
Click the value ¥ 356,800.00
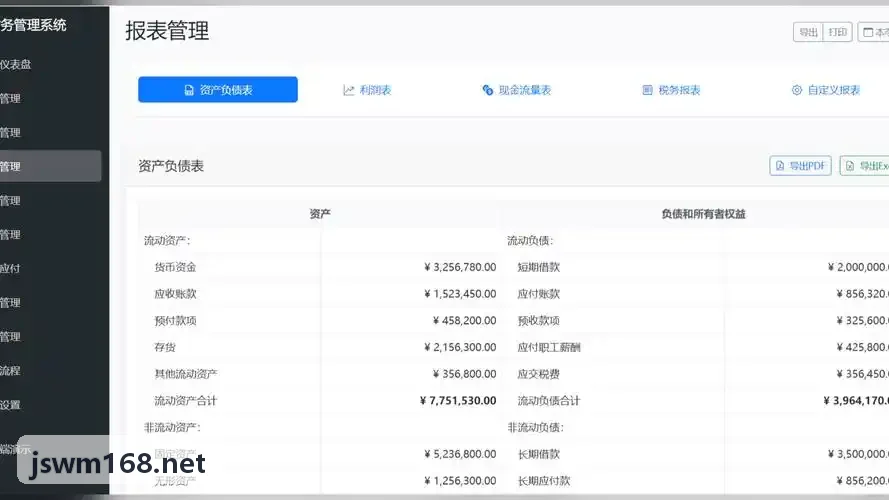pos(464,374)
